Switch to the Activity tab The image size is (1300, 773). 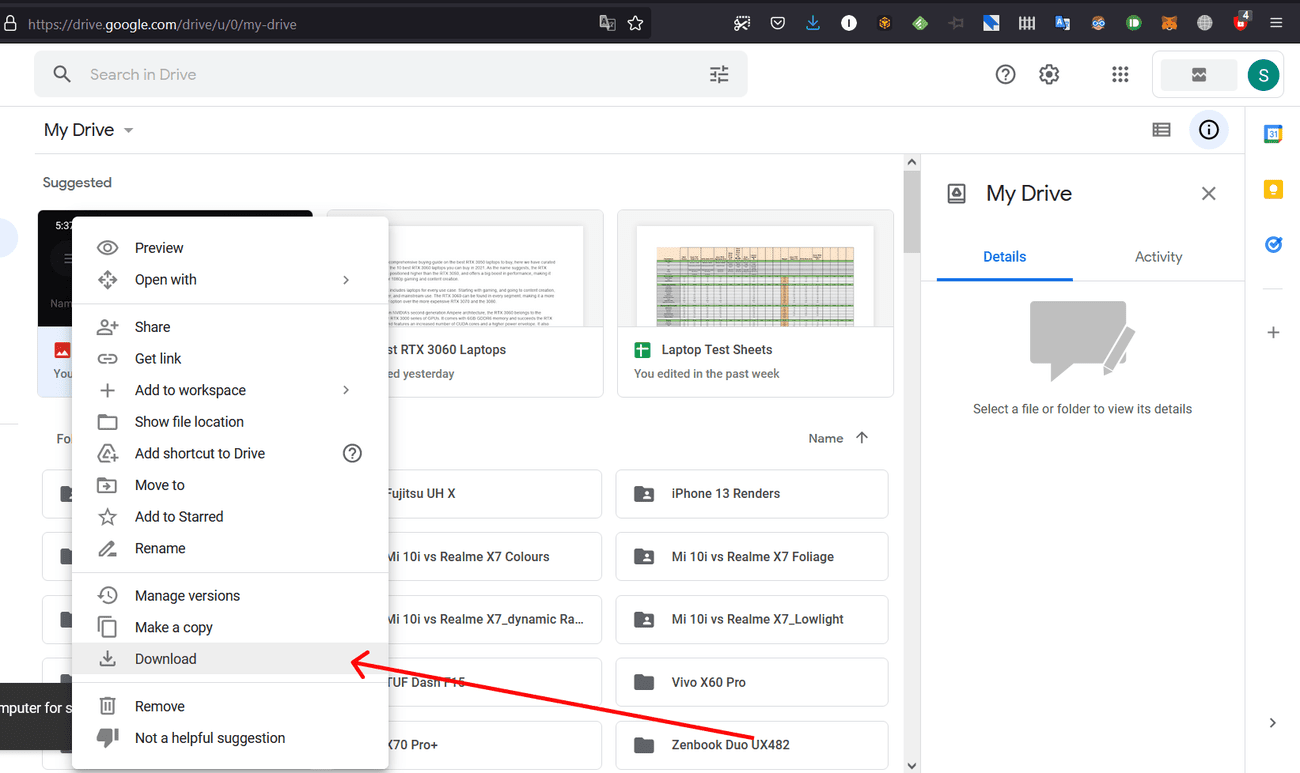click(x=1158, y=256)
